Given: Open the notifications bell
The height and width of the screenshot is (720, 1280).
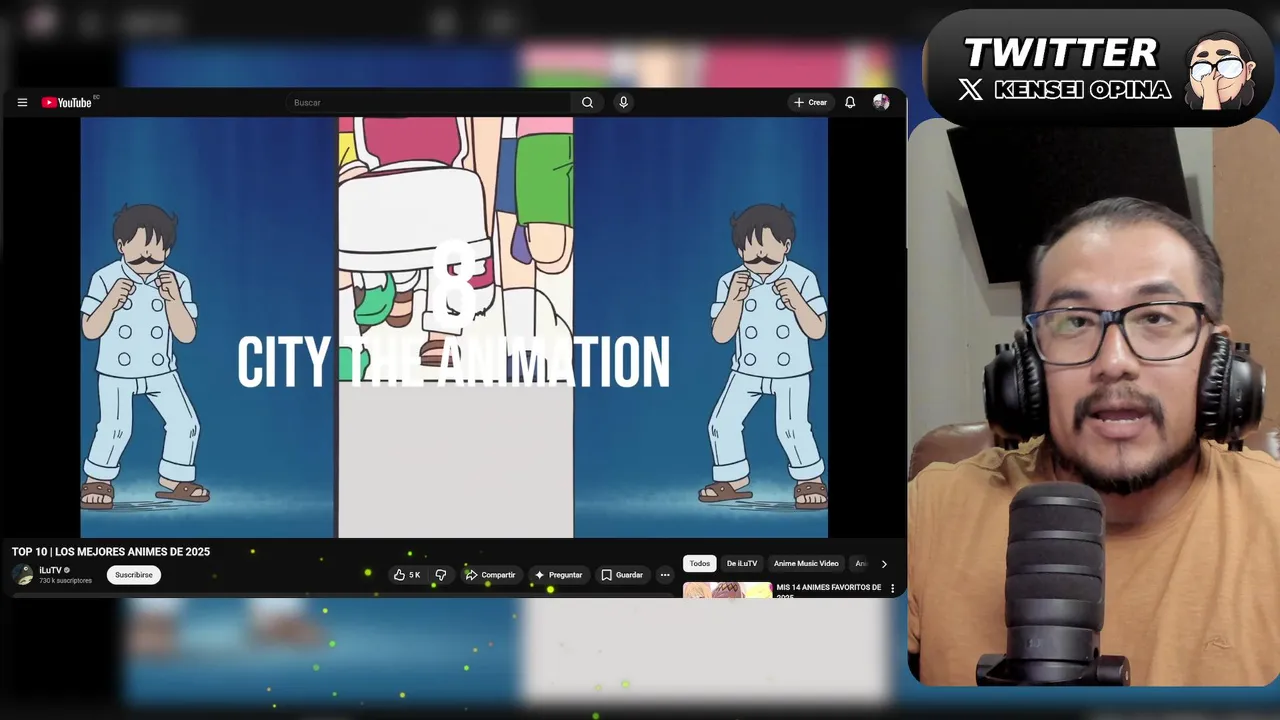Looking at the screenshot, I should pyautogui.click(x=850, y=102).
